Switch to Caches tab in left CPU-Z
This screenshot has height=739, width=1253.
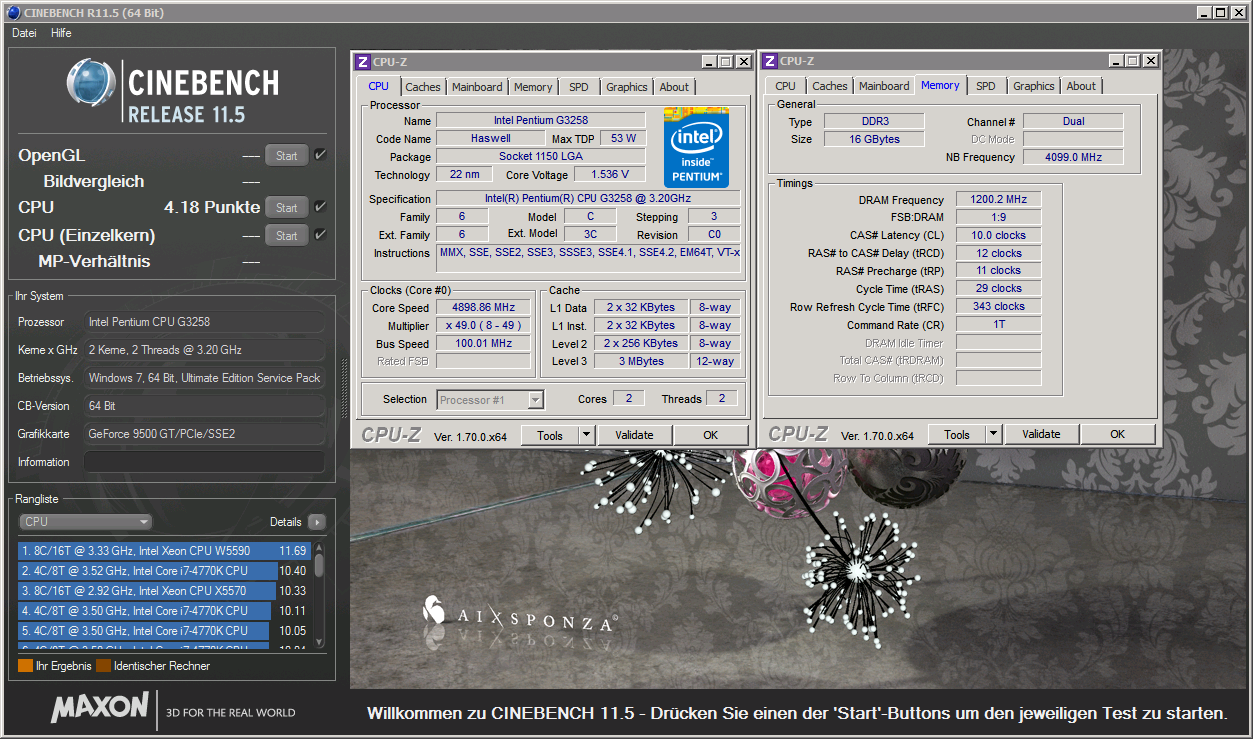423,87
